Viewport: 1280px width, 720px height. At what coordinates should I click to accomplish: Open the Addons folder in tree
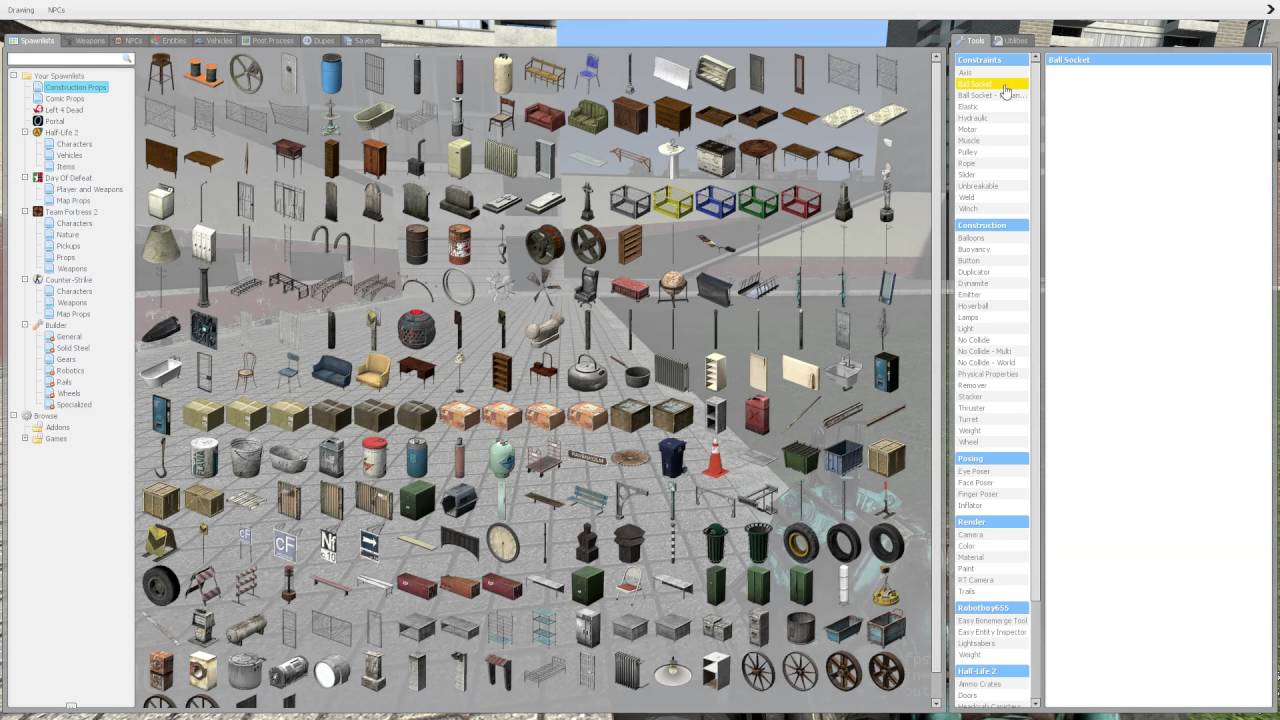(57, 427)
